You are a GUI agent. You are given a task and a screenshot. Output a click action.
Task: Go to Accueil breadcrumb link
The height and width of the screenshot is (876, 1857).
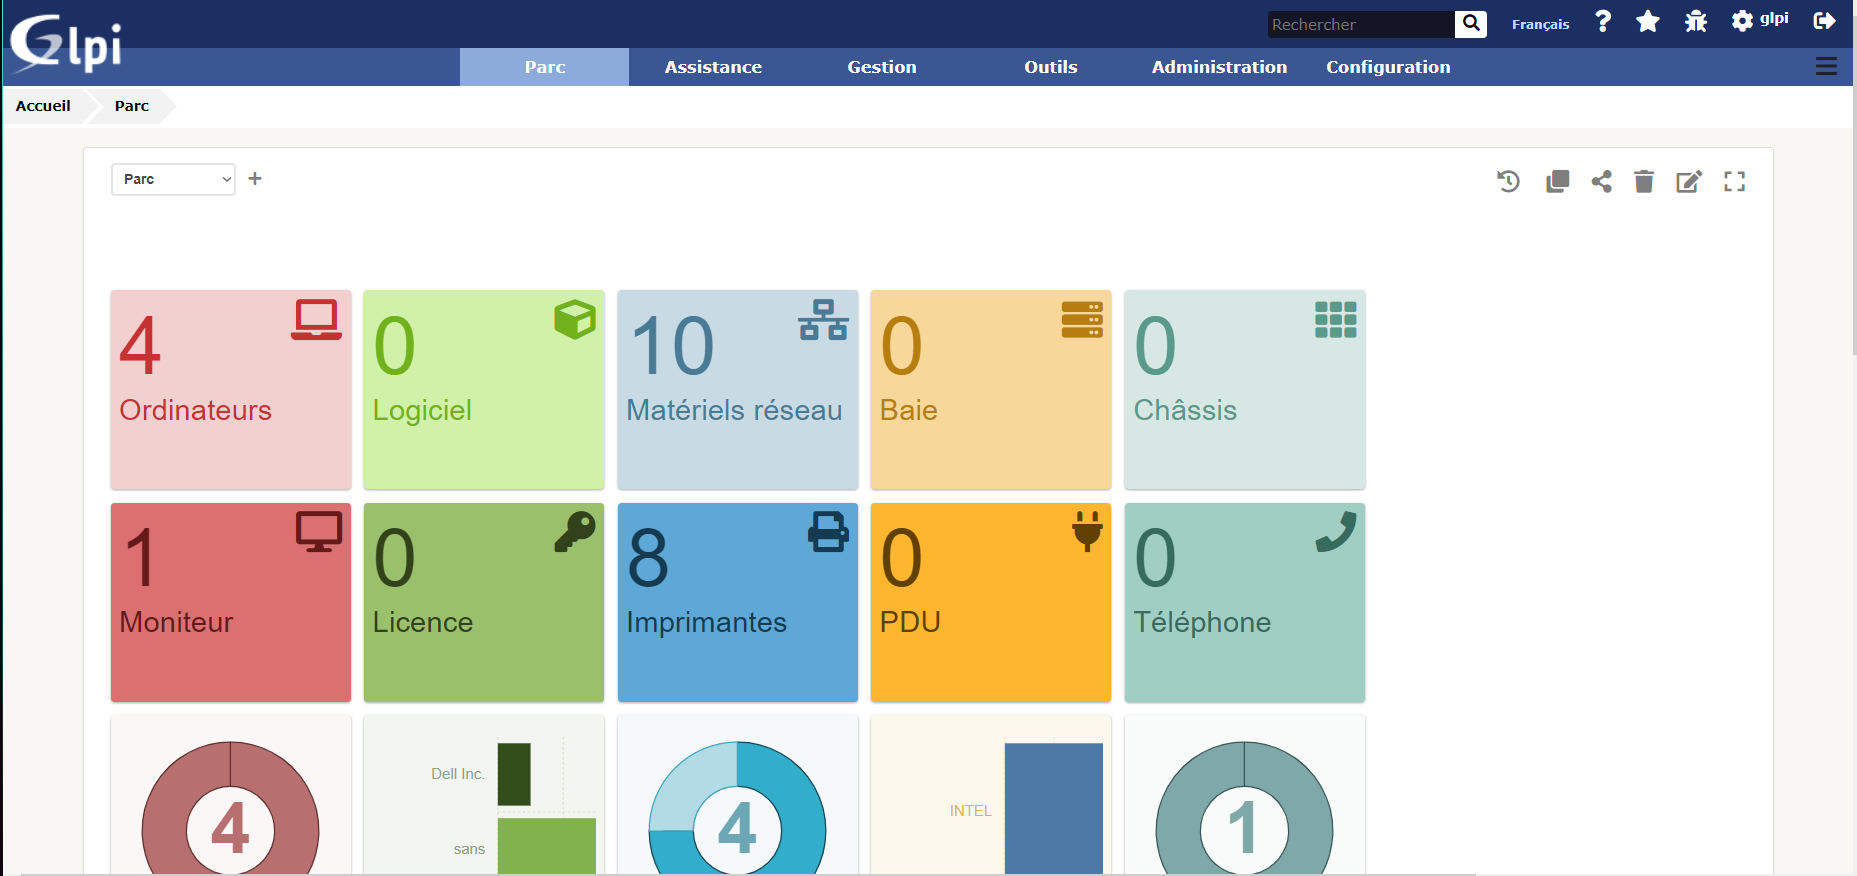43,106
